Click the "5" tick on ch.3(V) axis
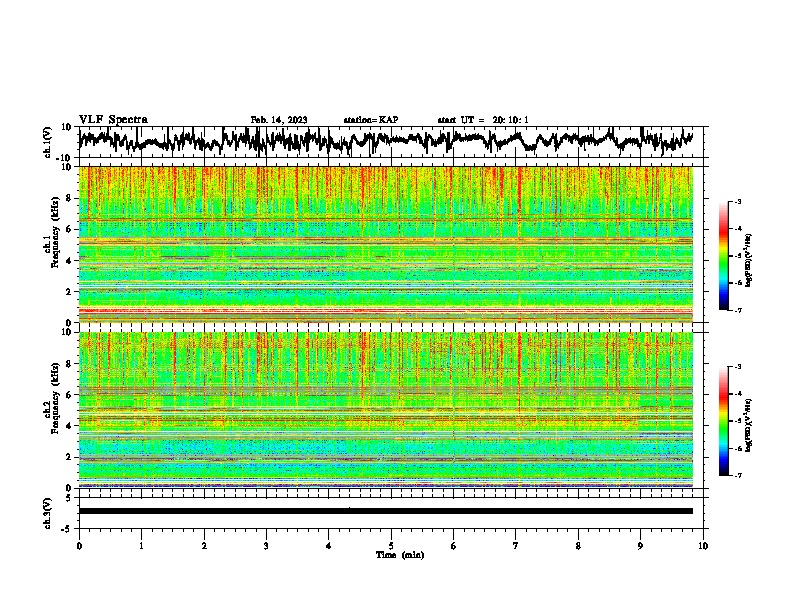Viewport: 792px width, 612px height. (69, 498)
